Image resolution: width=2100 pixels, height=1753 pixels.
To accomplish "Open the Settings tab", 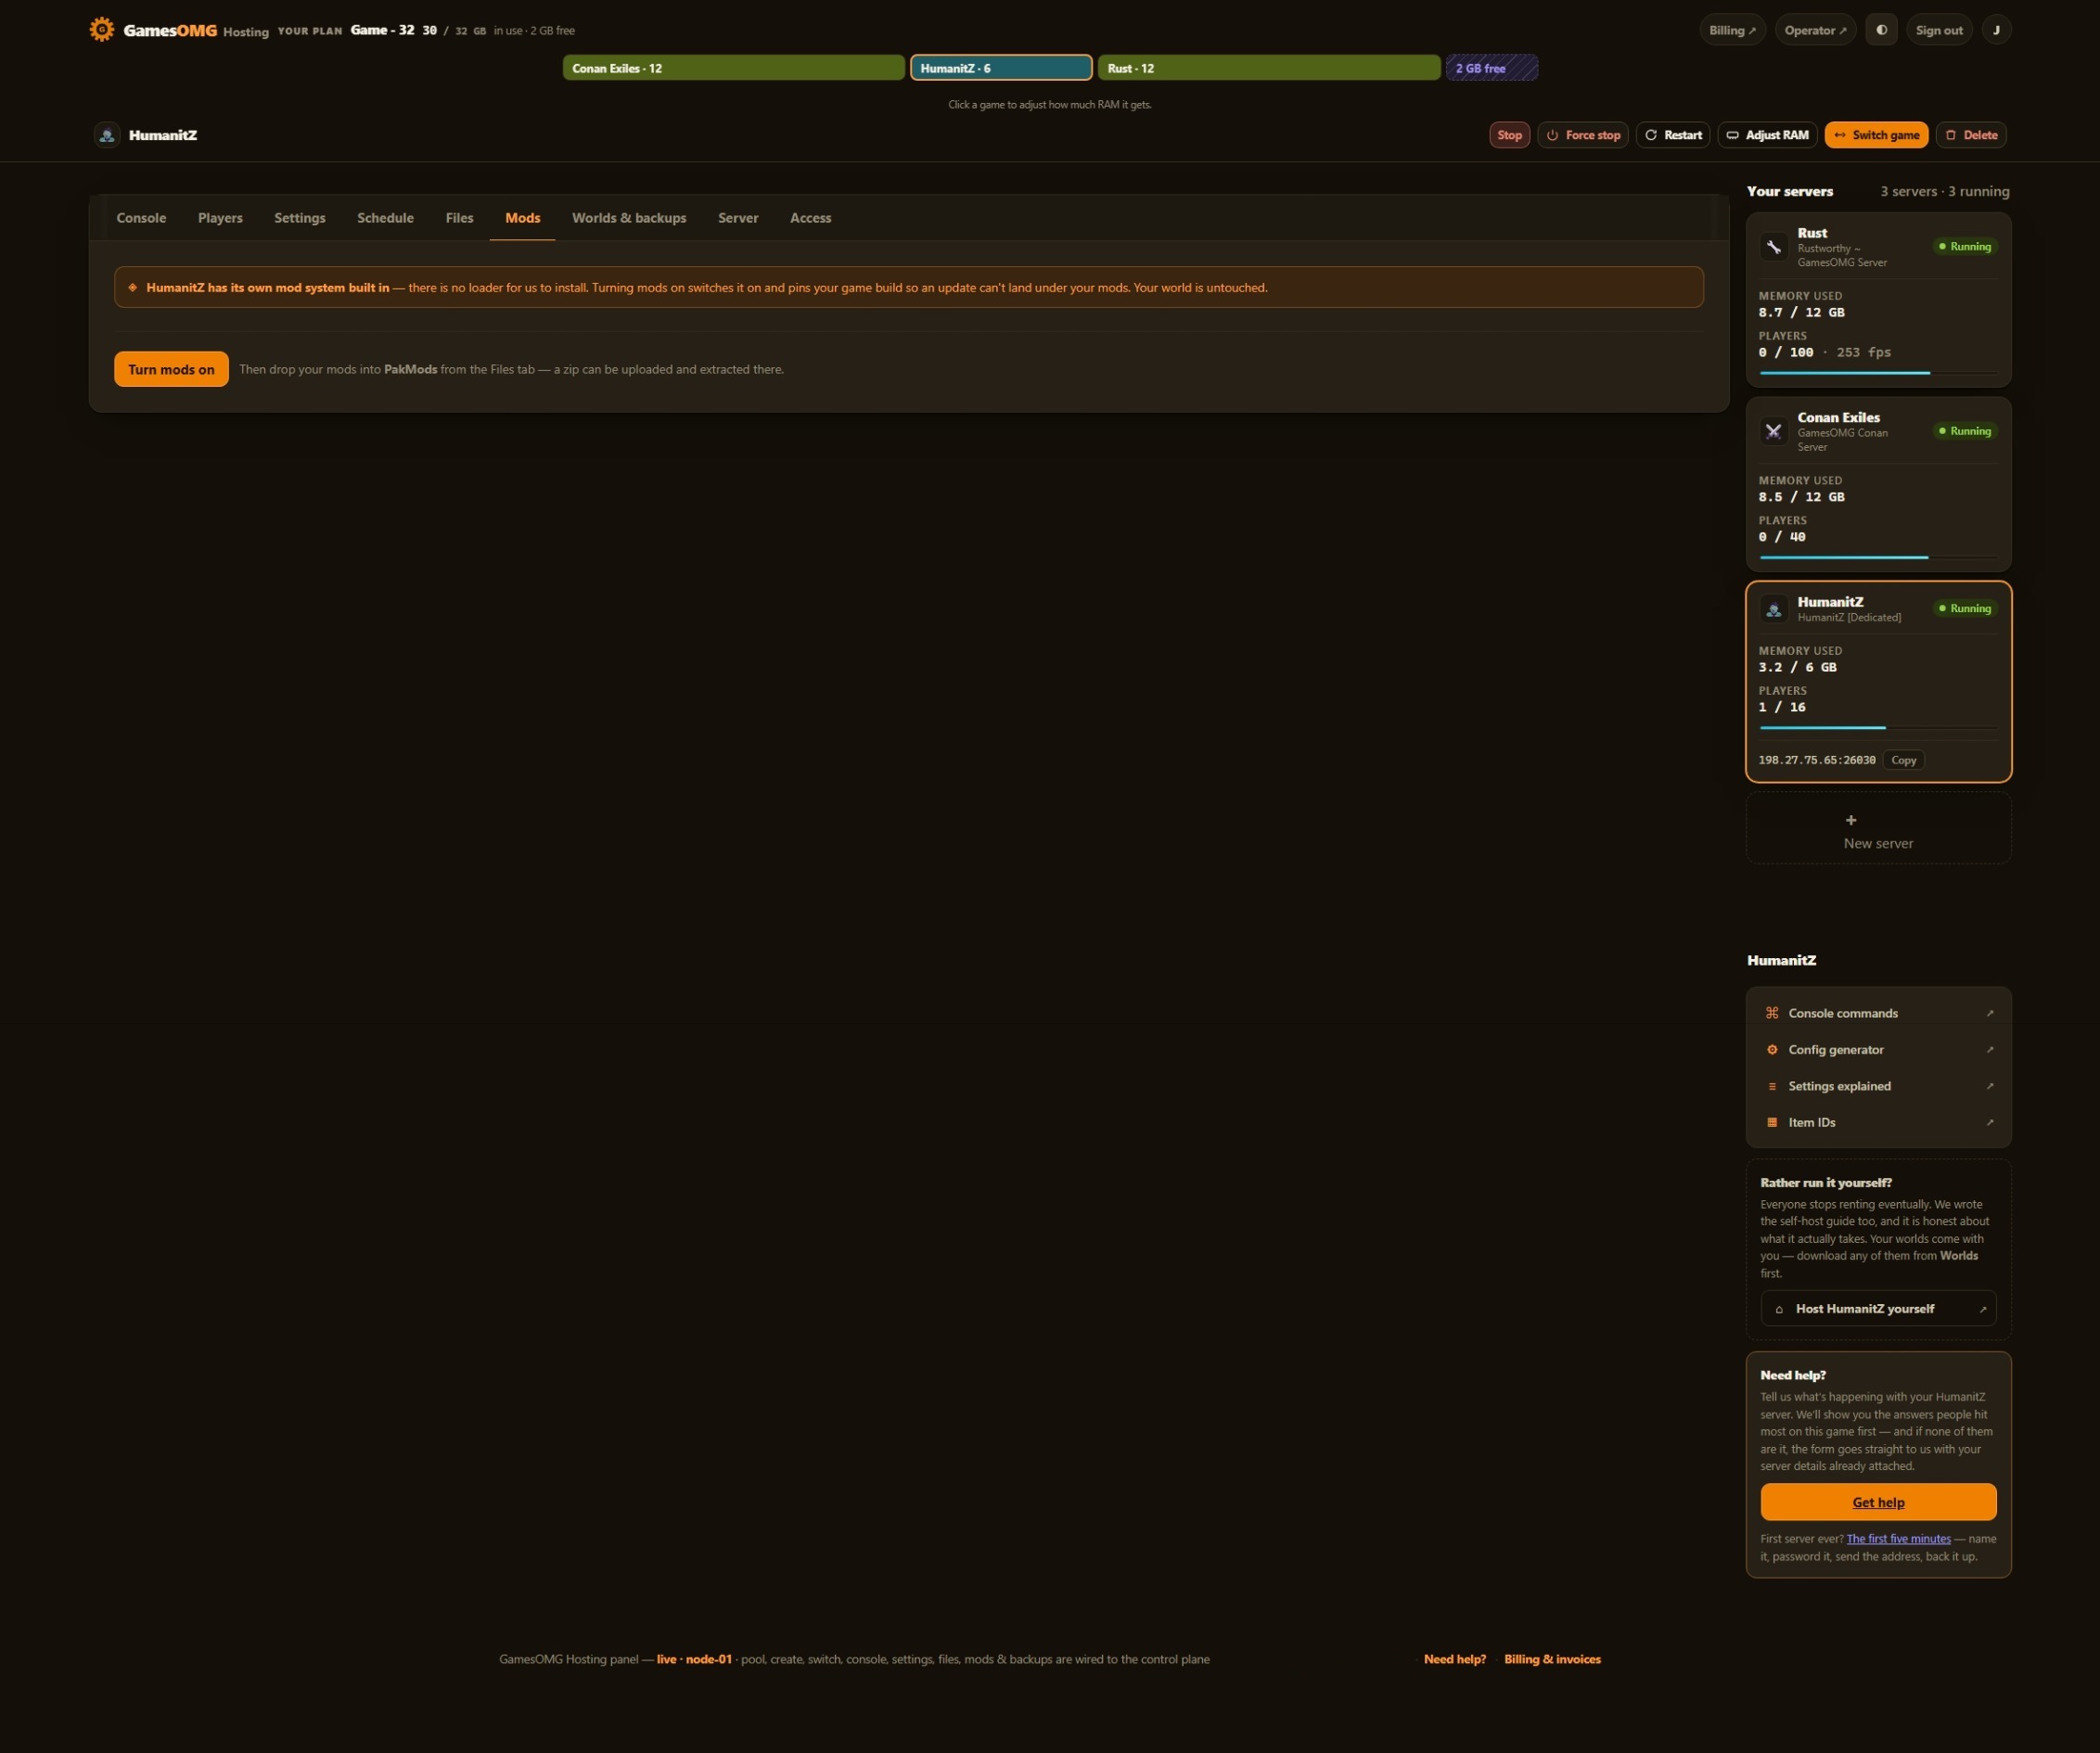I will coord(300,218).
